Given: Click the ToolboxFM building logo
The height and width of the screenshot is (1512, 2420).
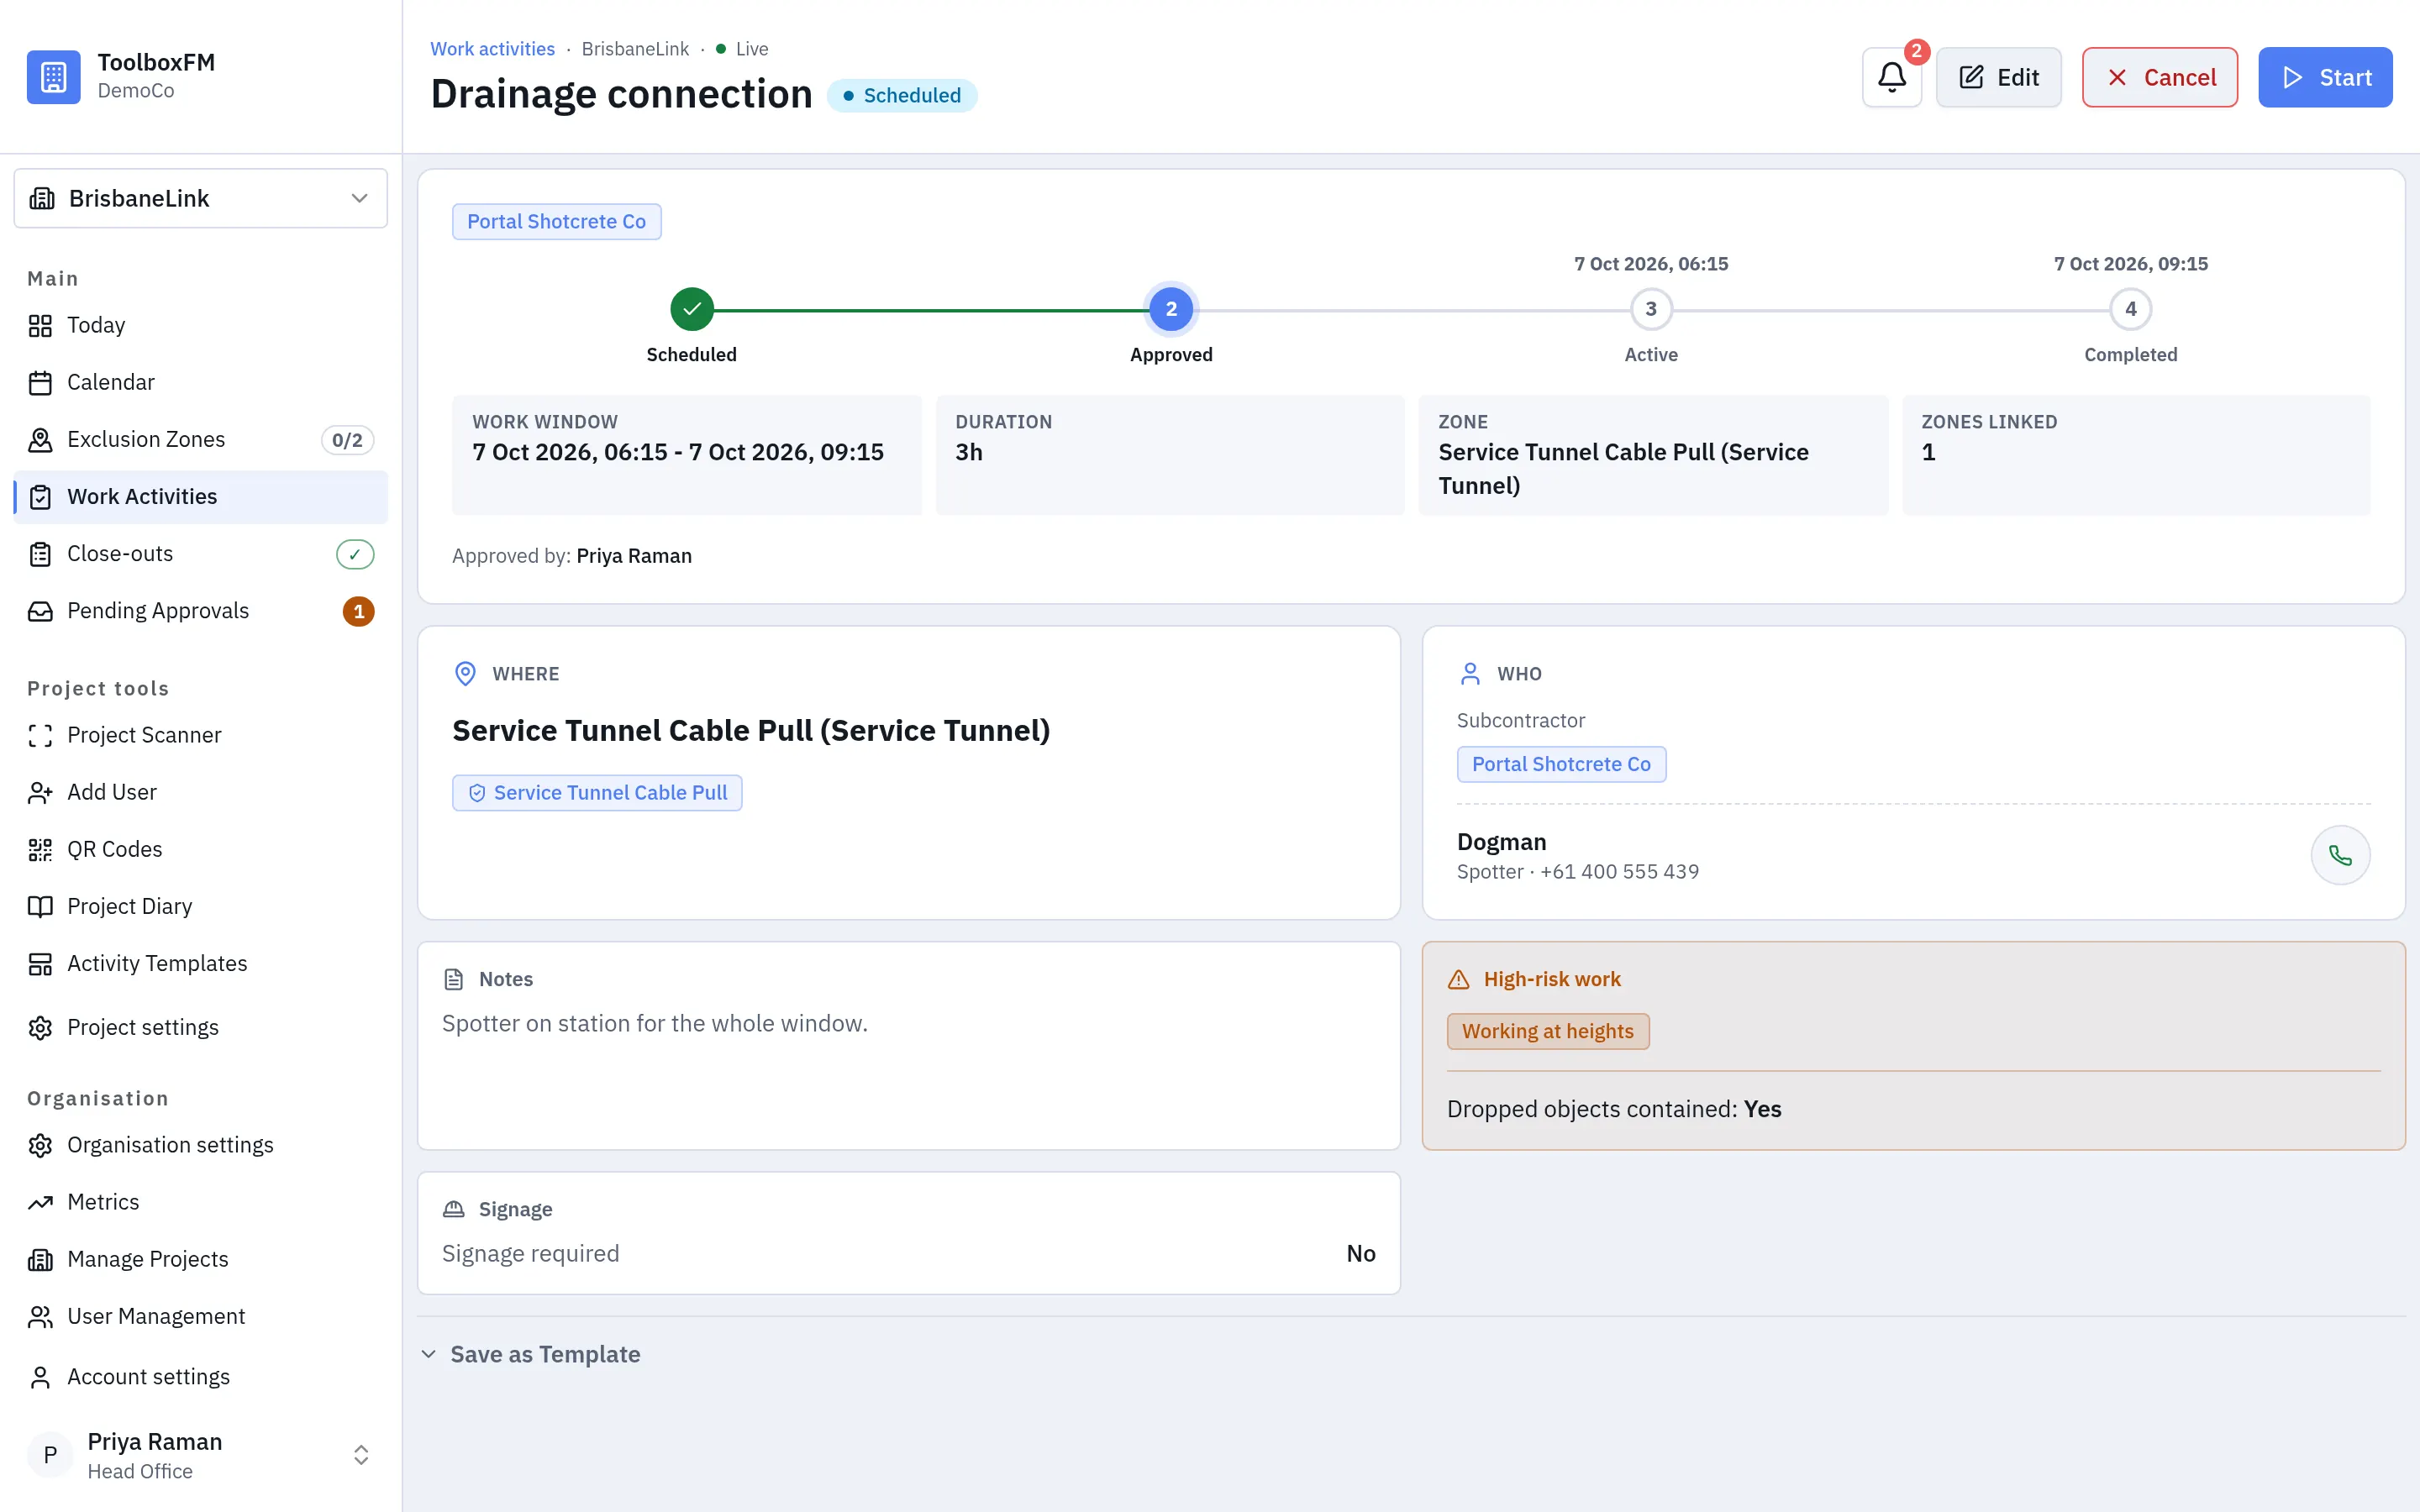Looking at the screenshot, I should click(x=54, y=77).
